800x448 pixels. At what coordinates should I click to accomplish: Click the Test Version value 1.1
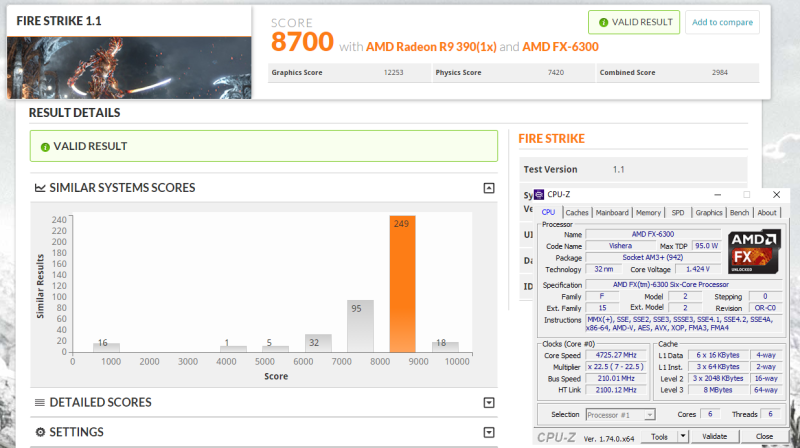tap(618, 169)
